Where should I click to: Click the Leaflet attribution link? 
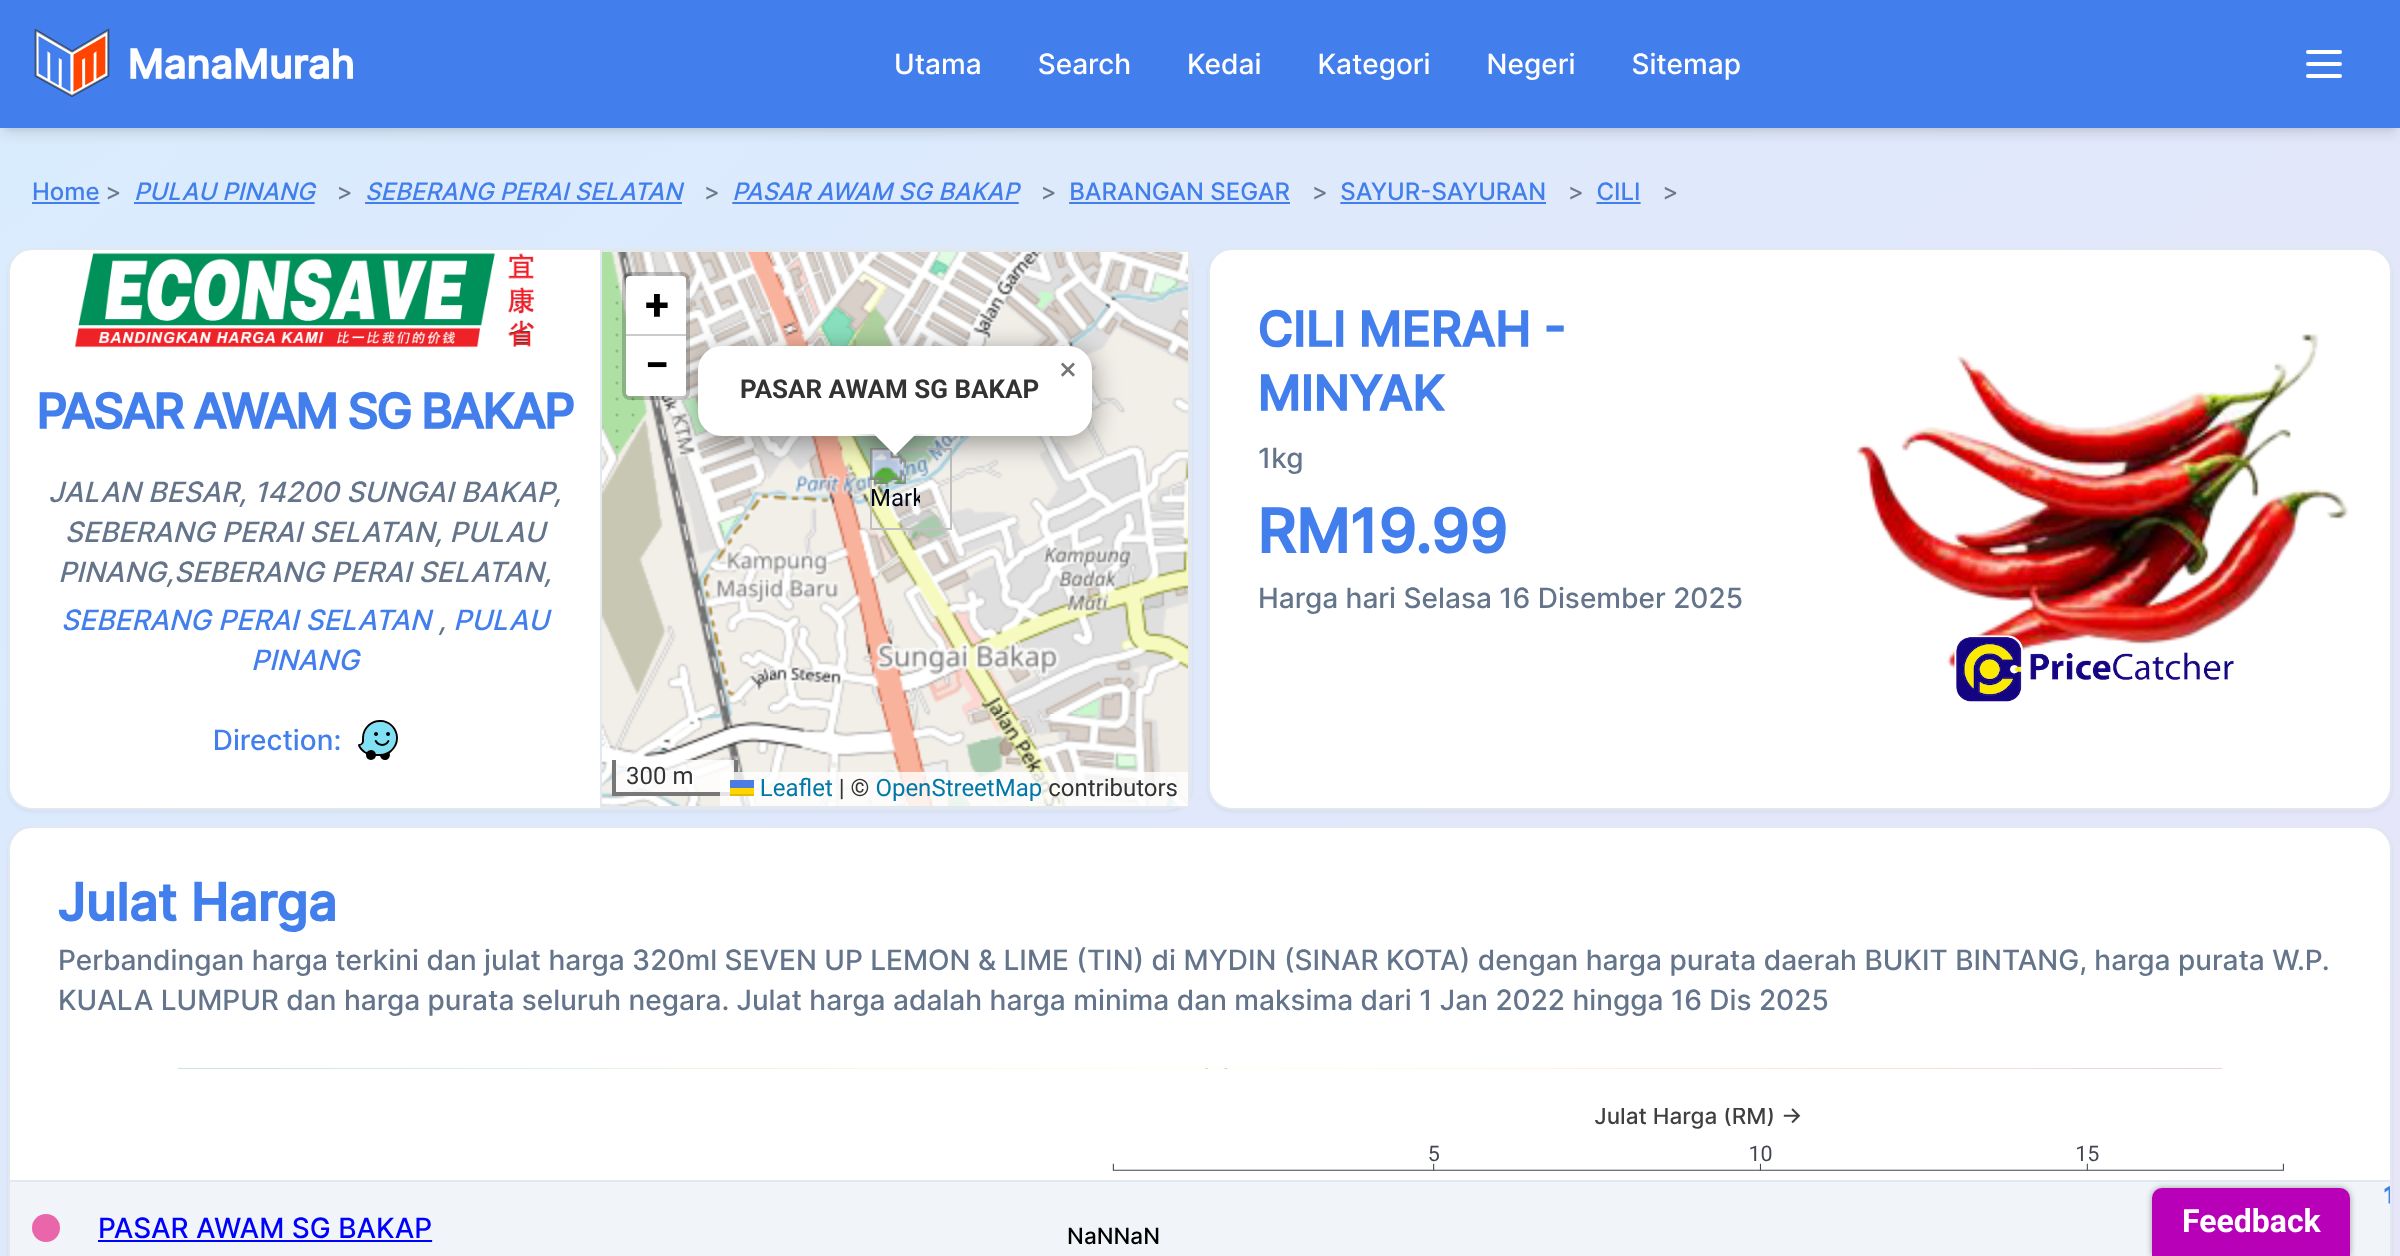coord(795,788)
